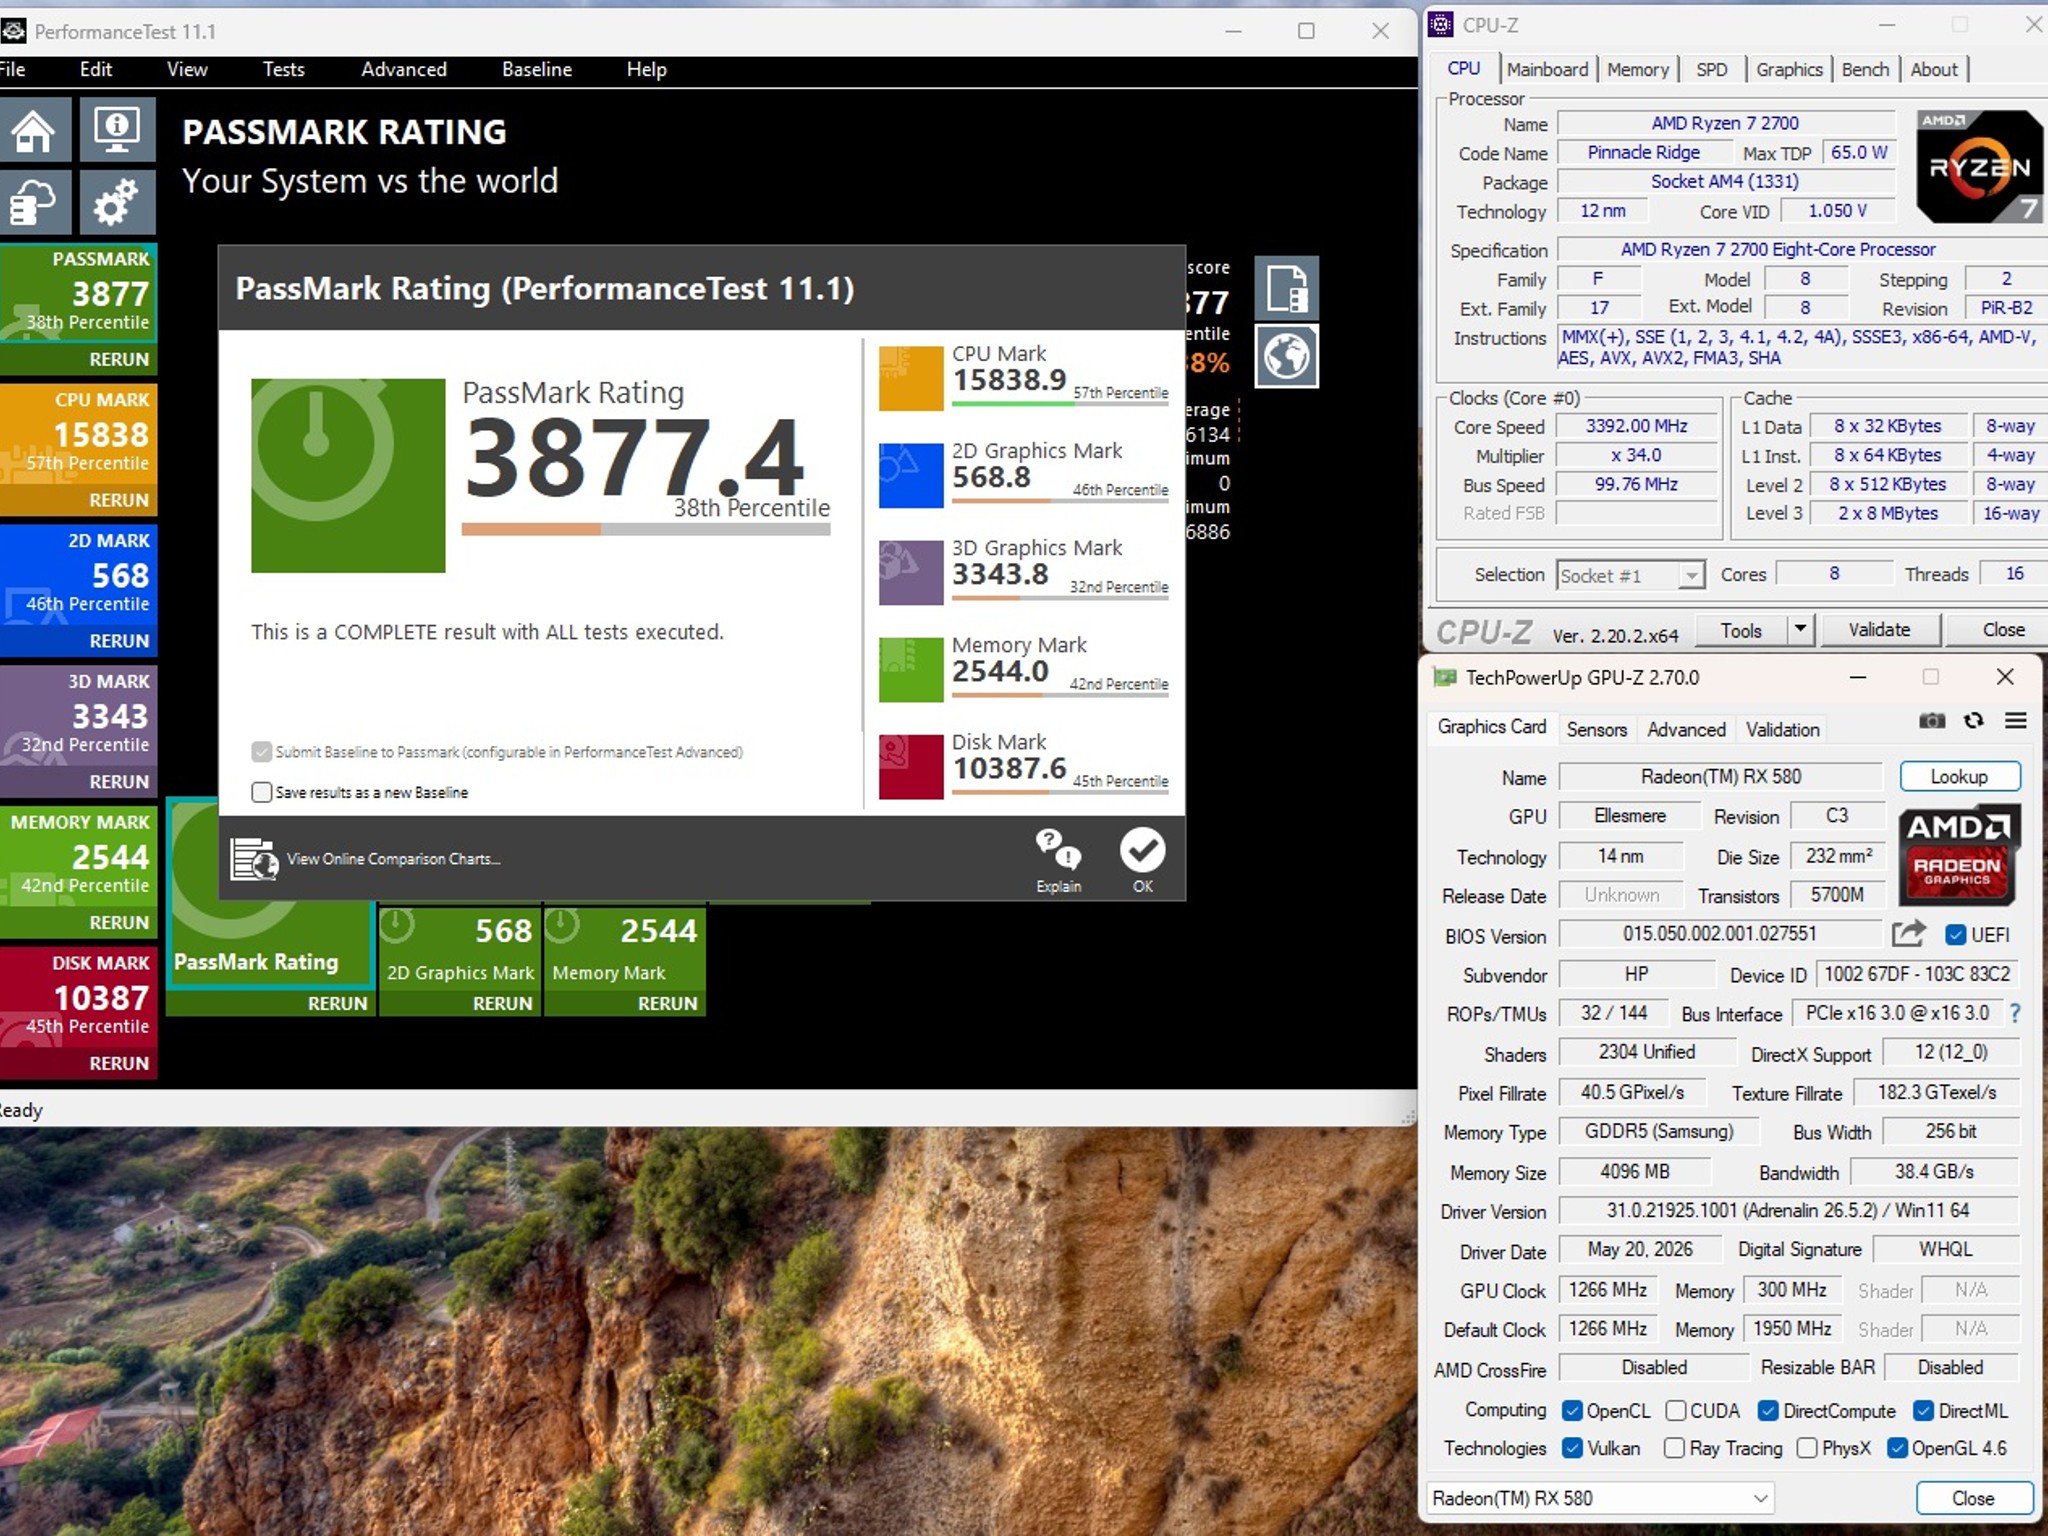Open Validation tab in GPU-Z

1782,729
